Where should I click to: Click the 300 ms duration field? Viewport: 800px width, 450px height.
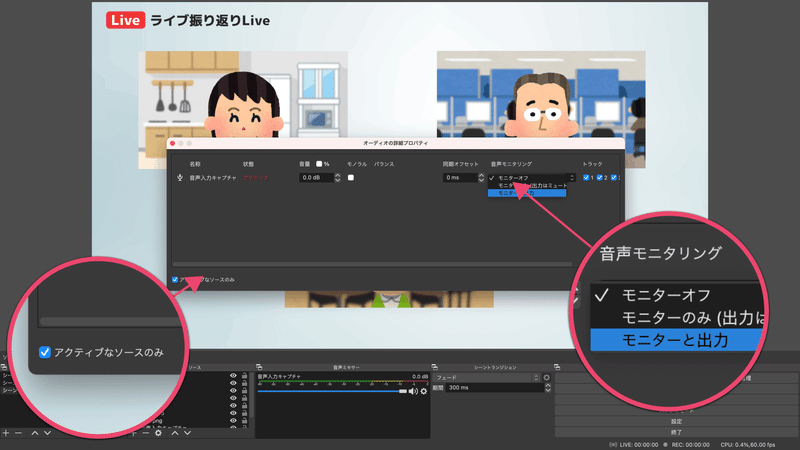[495, 388]
